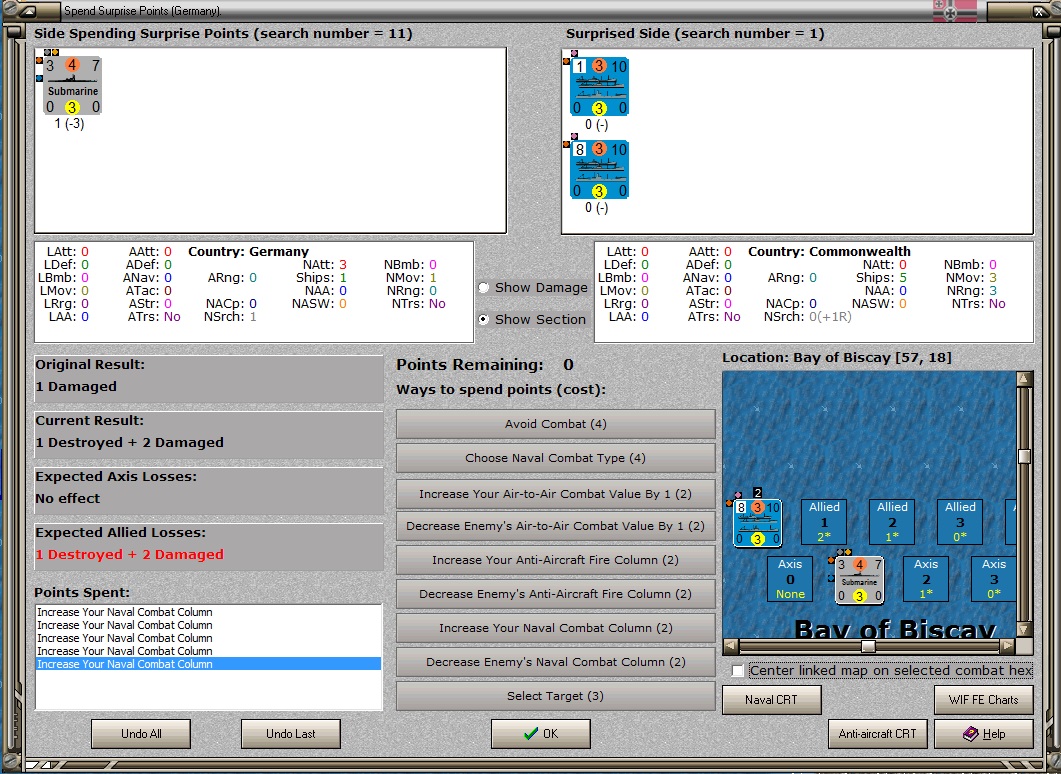Select the German Submarine unit counter

72,86
